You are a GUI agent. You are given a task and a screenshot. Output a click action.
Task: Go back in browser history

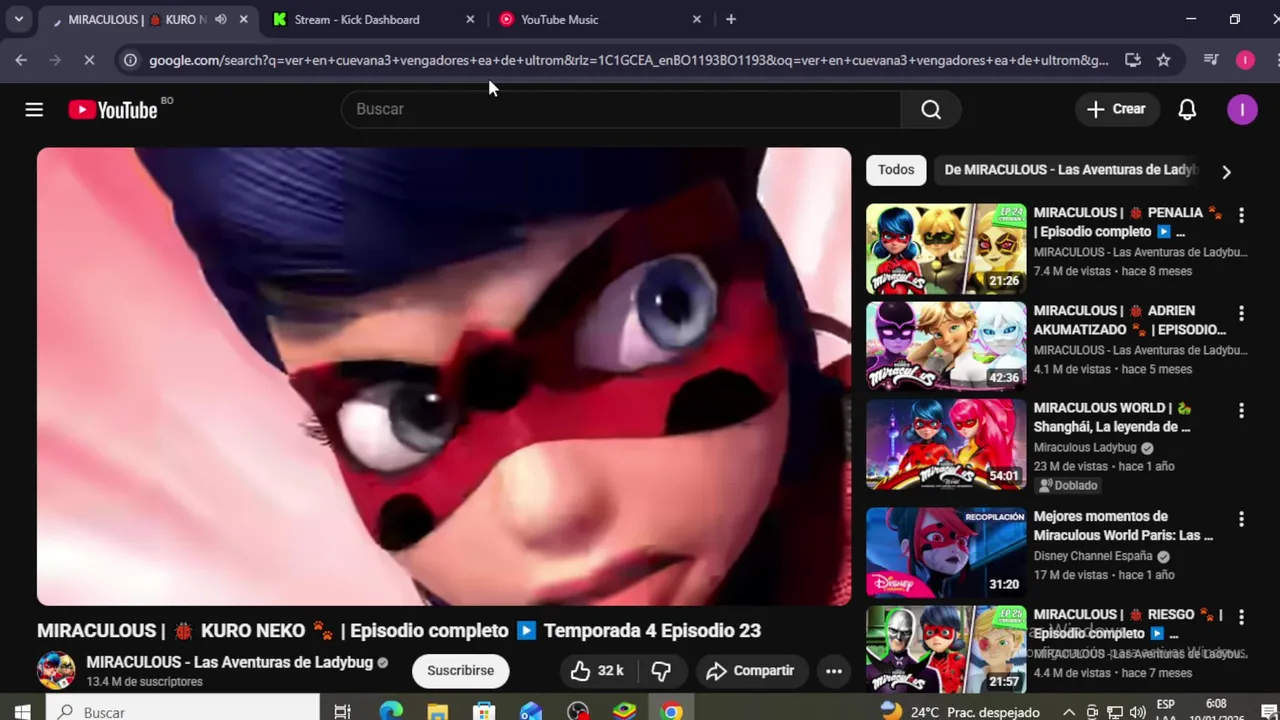[x=21, y=60]
